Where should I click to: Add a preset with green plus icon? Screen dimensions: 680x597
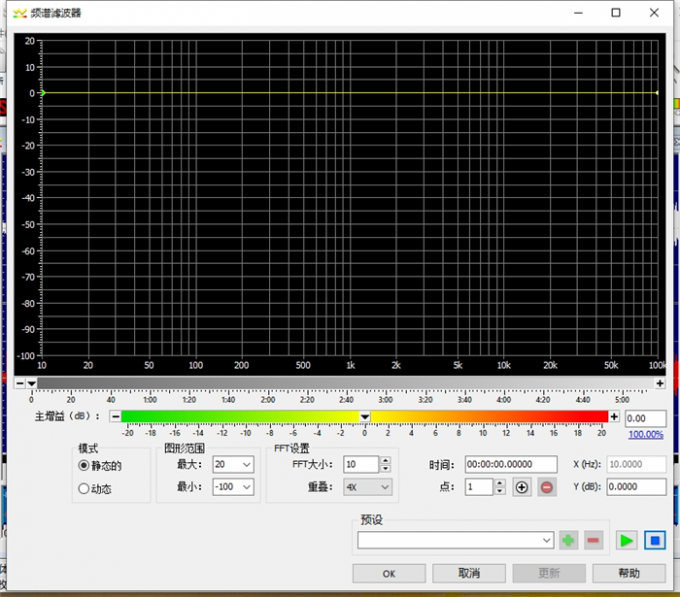coord(568,541)
